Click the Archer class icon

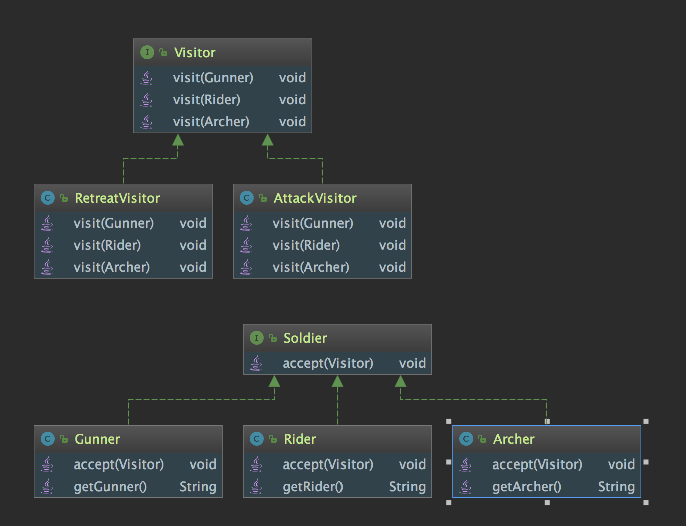point(466,439)
